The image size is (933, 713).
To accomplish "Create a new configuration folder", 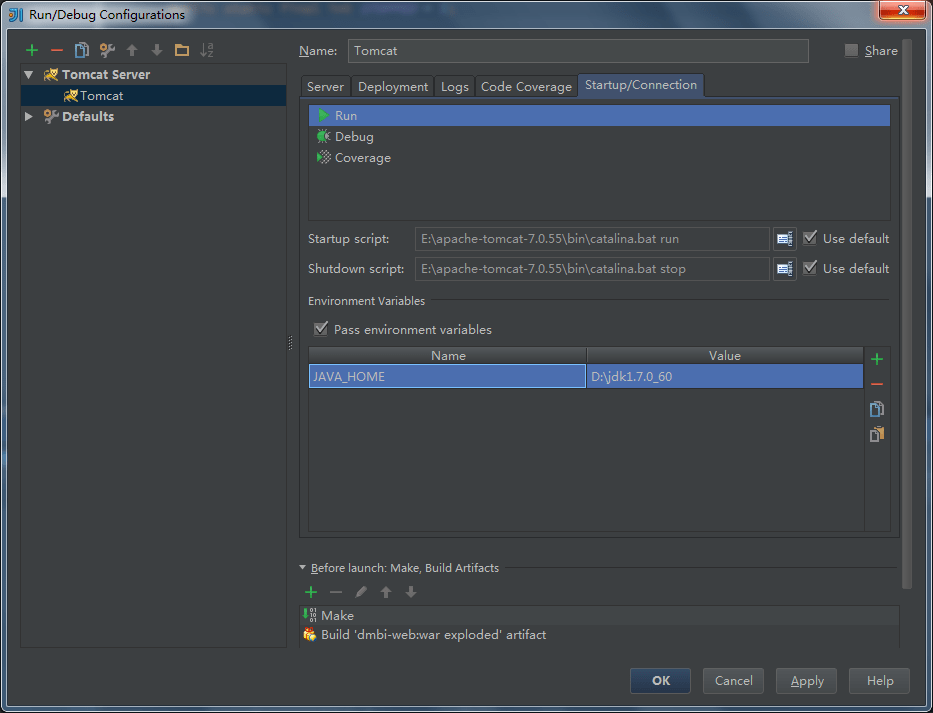I will pos(182,50).
